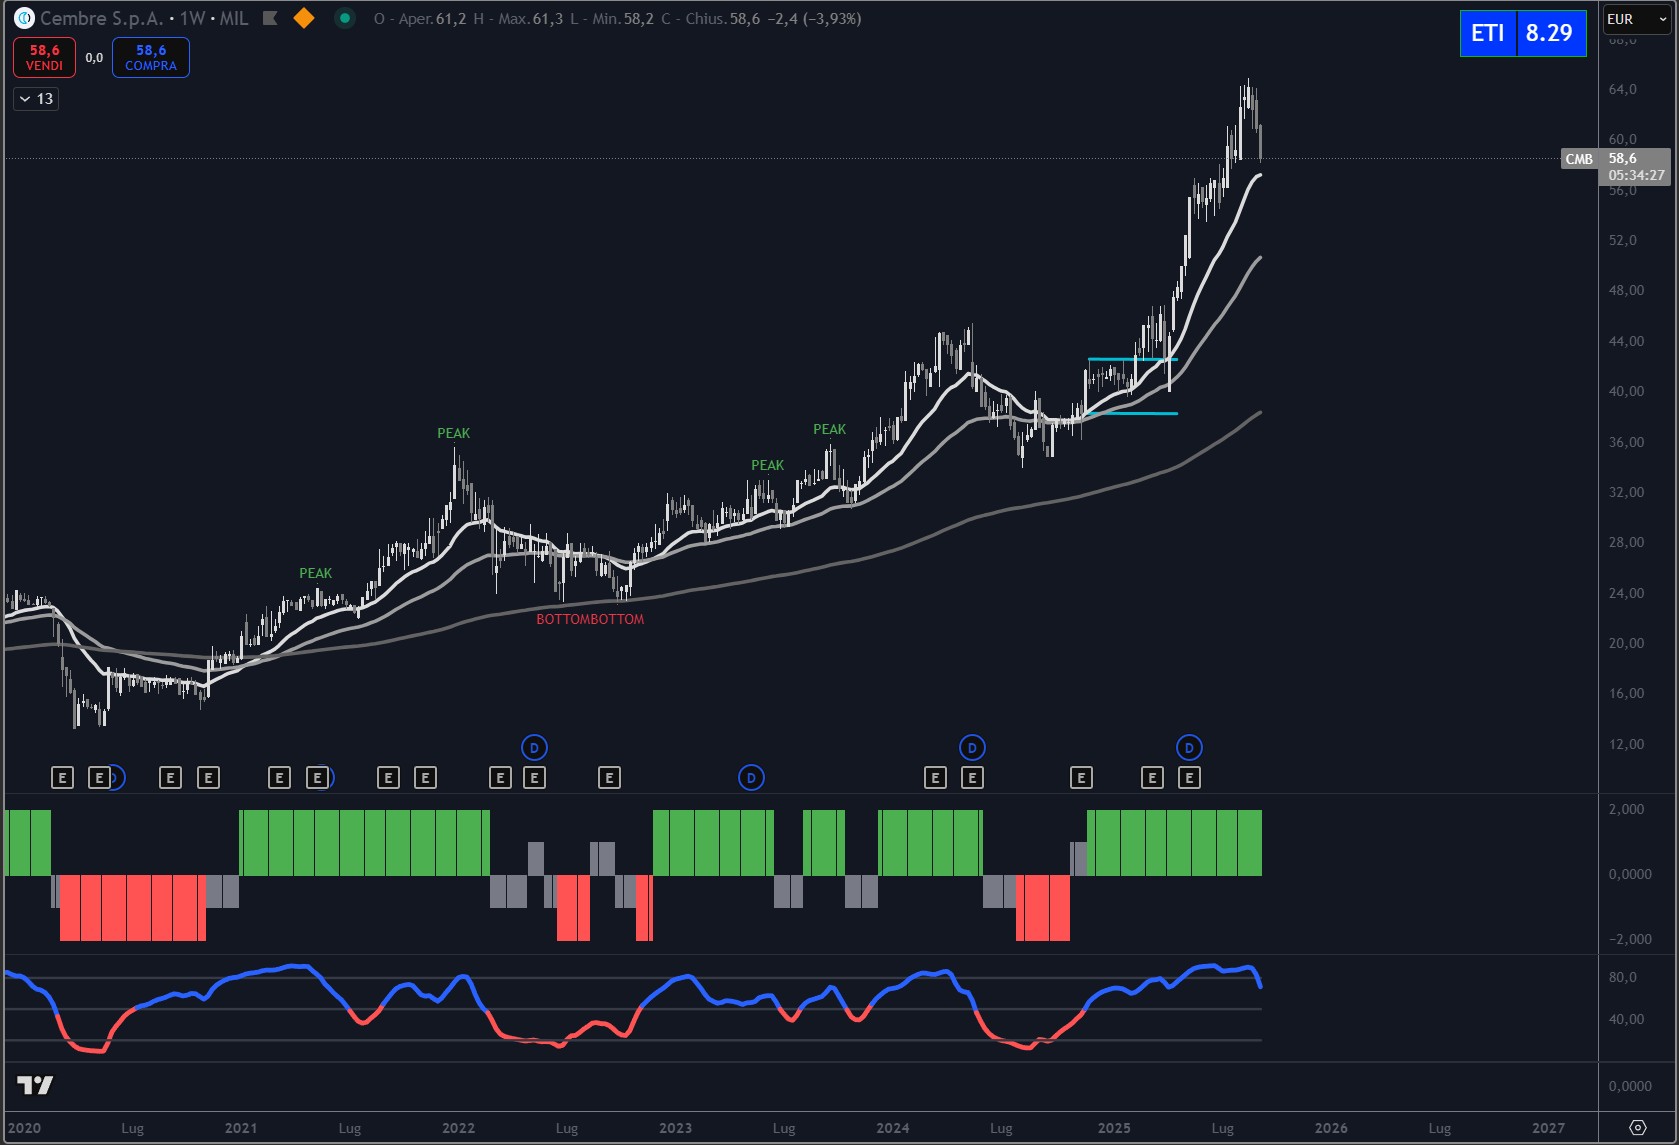Click the gray flag icon beside MIL
This screenshot has width=1679, height=1145.
click(270, 19)
